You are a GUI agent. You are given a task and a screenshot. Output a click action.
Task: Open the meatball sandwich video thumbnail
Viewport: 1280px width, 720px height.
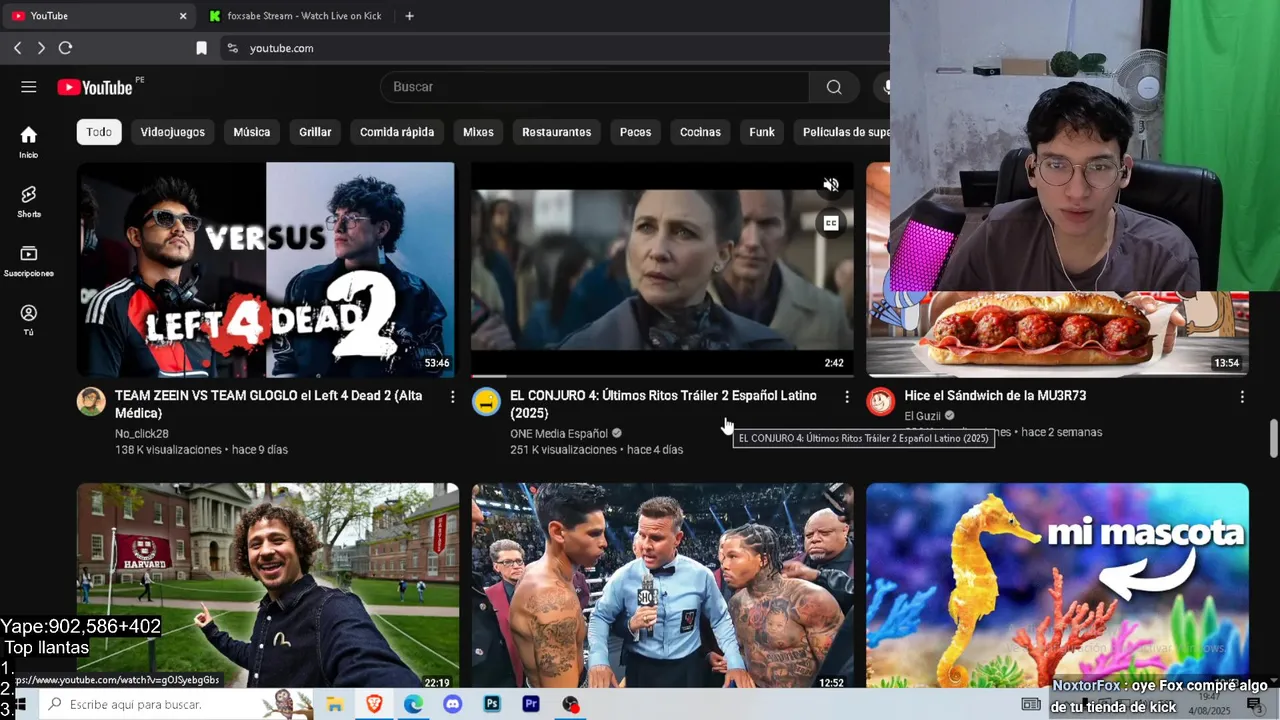[1057, 334]
